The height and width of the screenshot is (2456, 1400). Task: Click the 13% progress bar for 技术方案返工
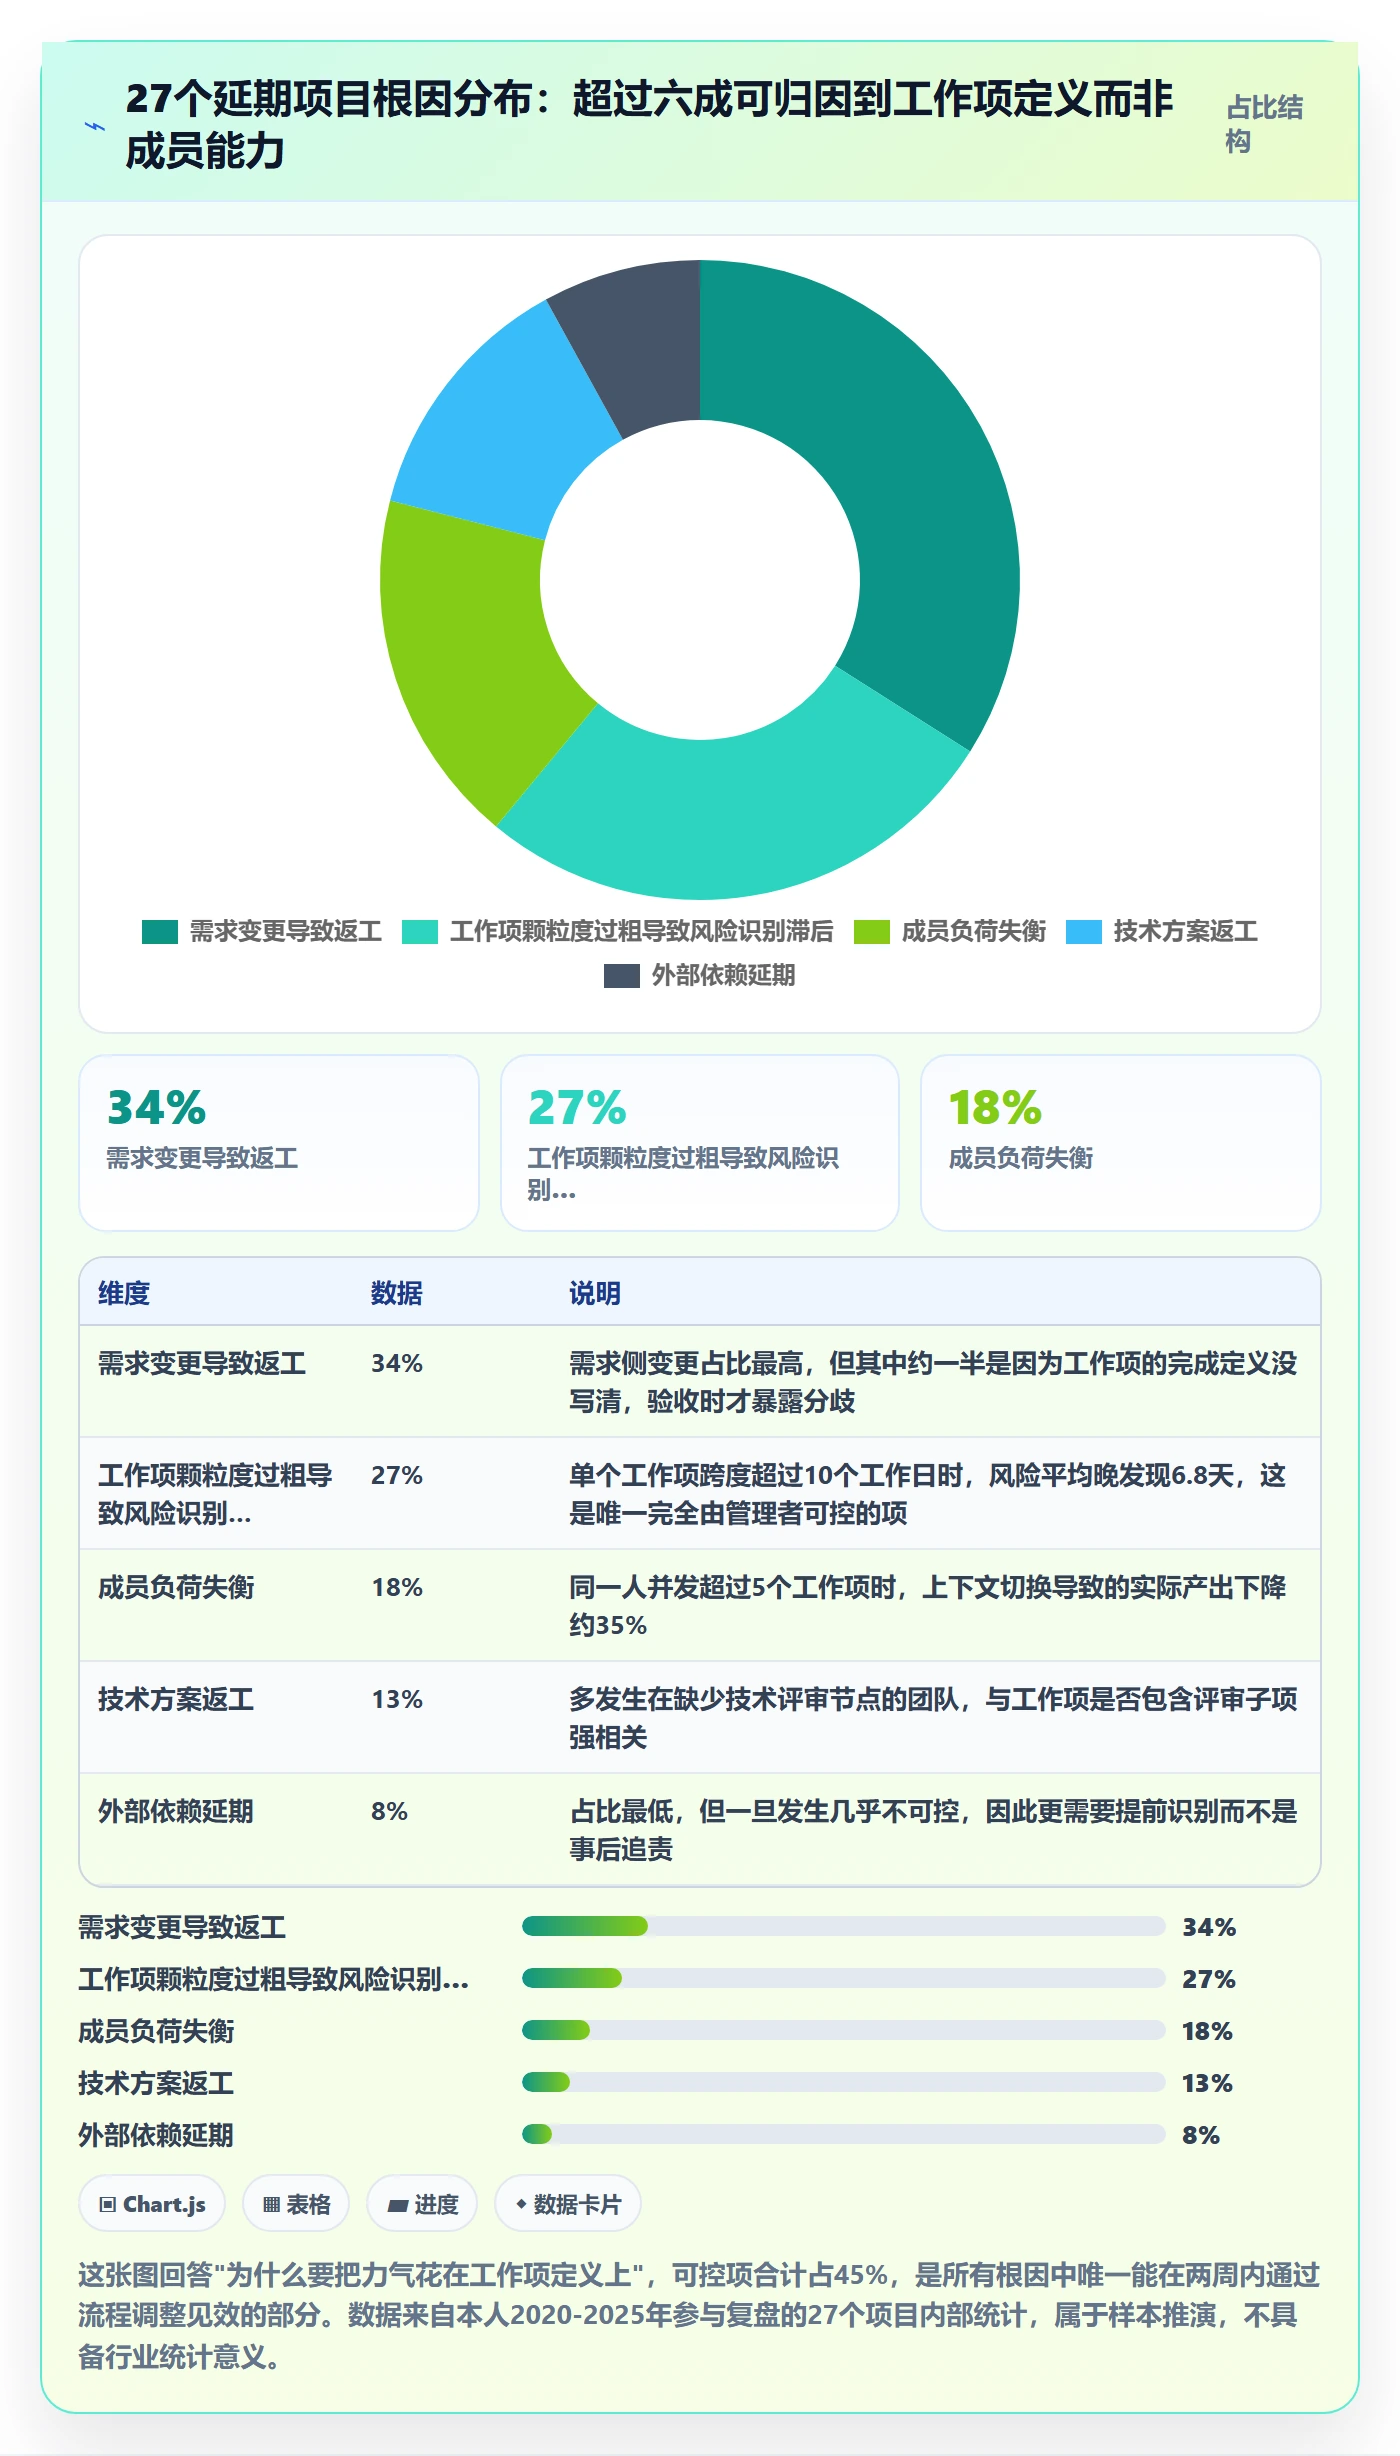843,2082
